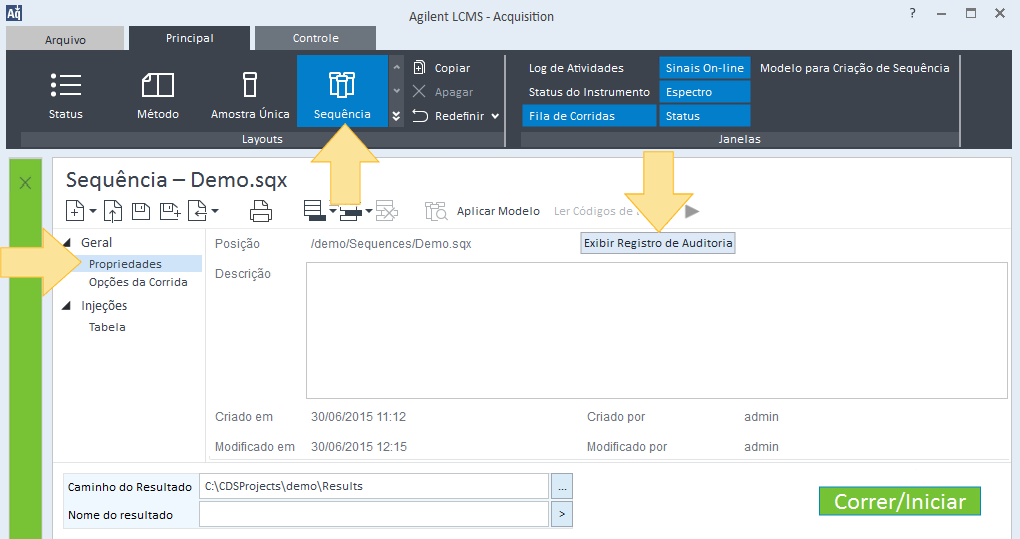Screen dimensions: 1020x539
Task: Open the Status layout
Action: point(66,95)
